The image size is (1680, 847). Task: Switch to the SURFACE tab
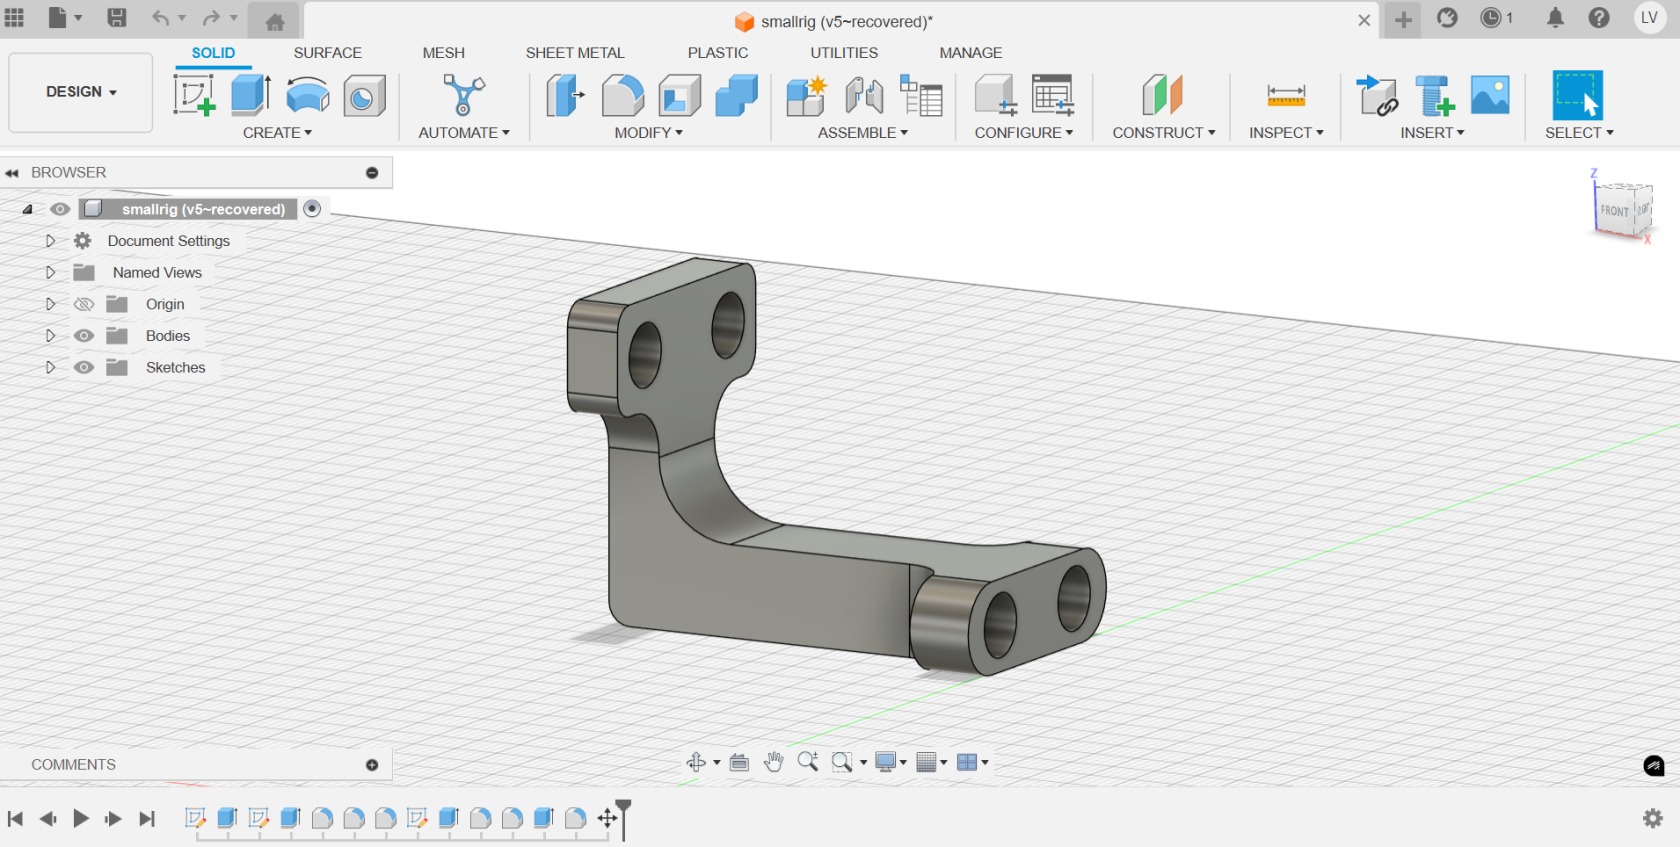tap(327, 53)
